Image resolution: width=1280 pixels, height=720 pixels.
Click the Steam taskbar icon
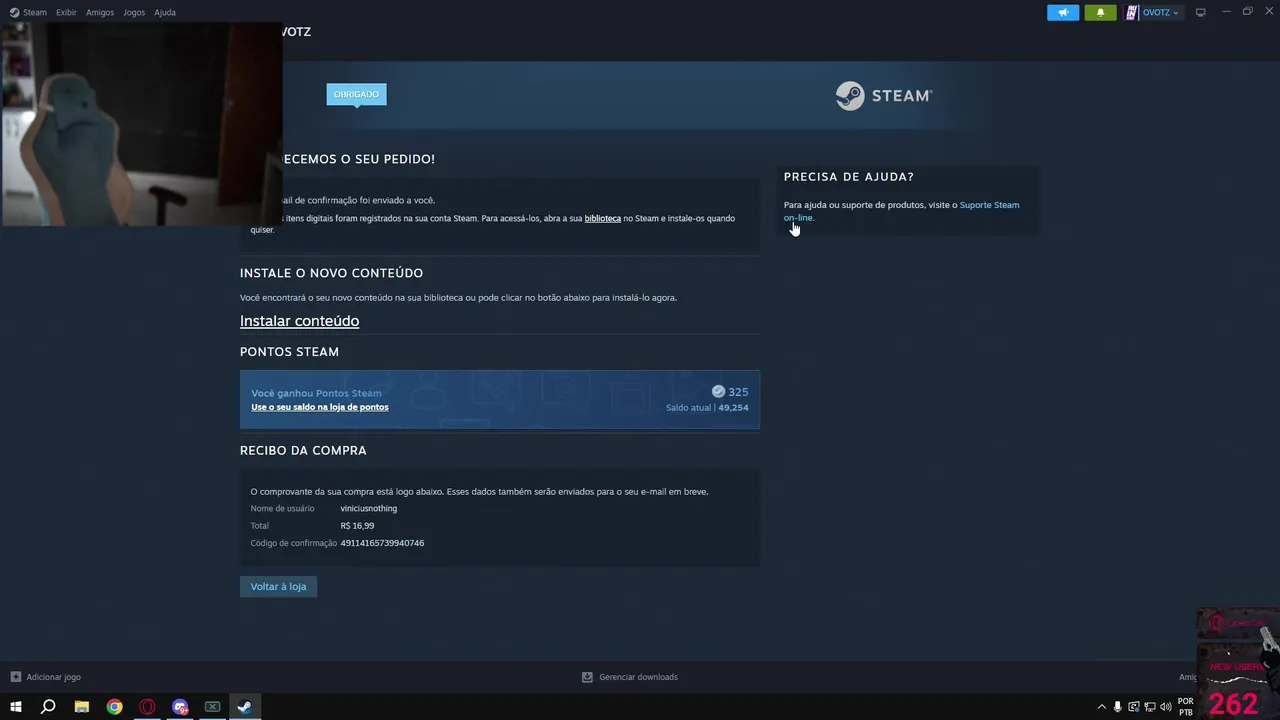pyautogui.click(x=244, y=707)
